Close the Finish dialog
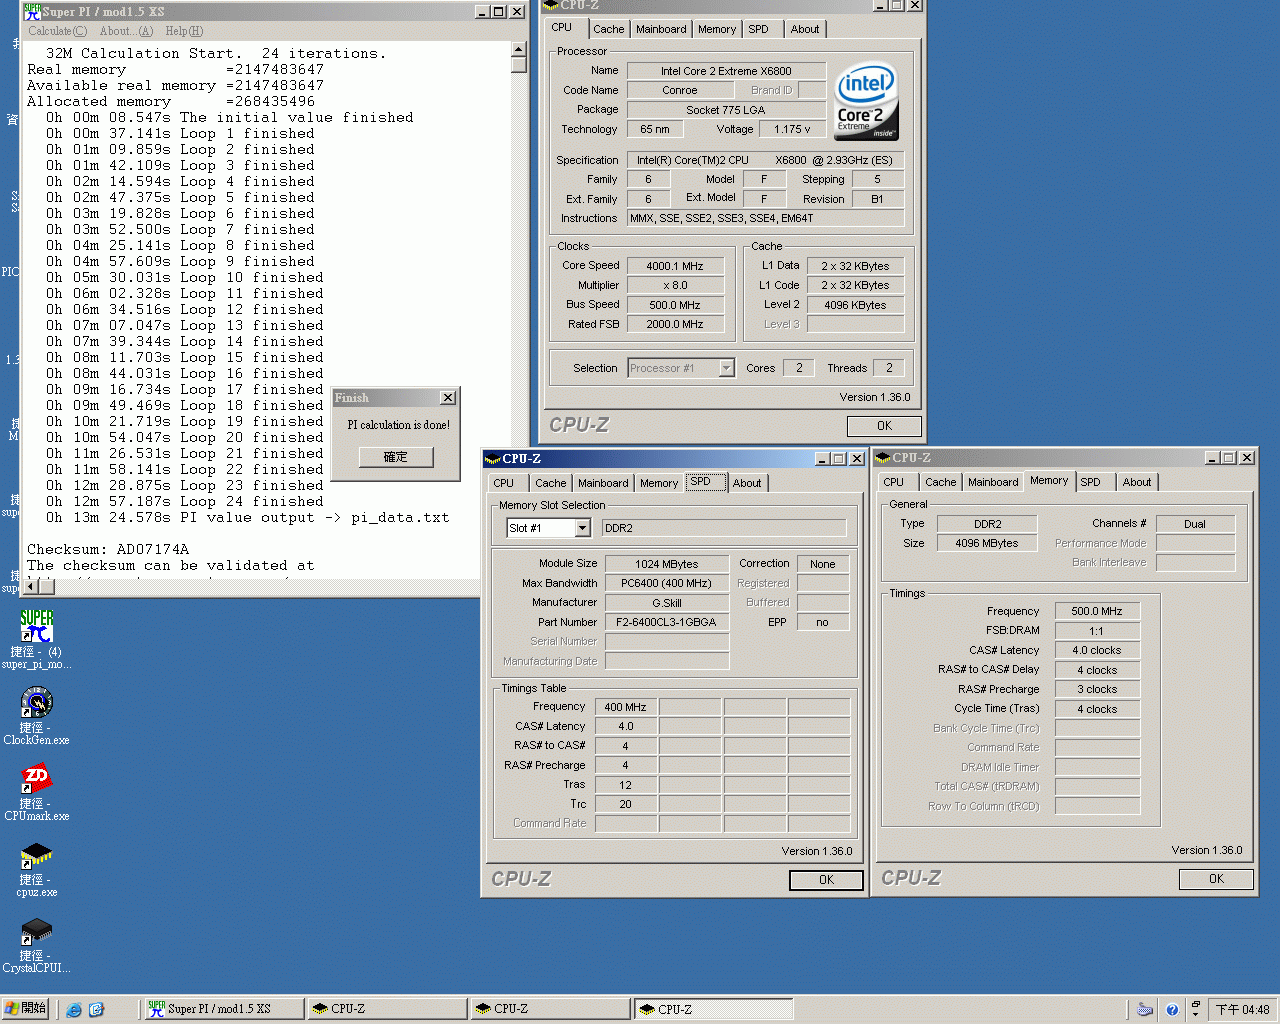The image size is (1280, 1024). tap(448, 398)
